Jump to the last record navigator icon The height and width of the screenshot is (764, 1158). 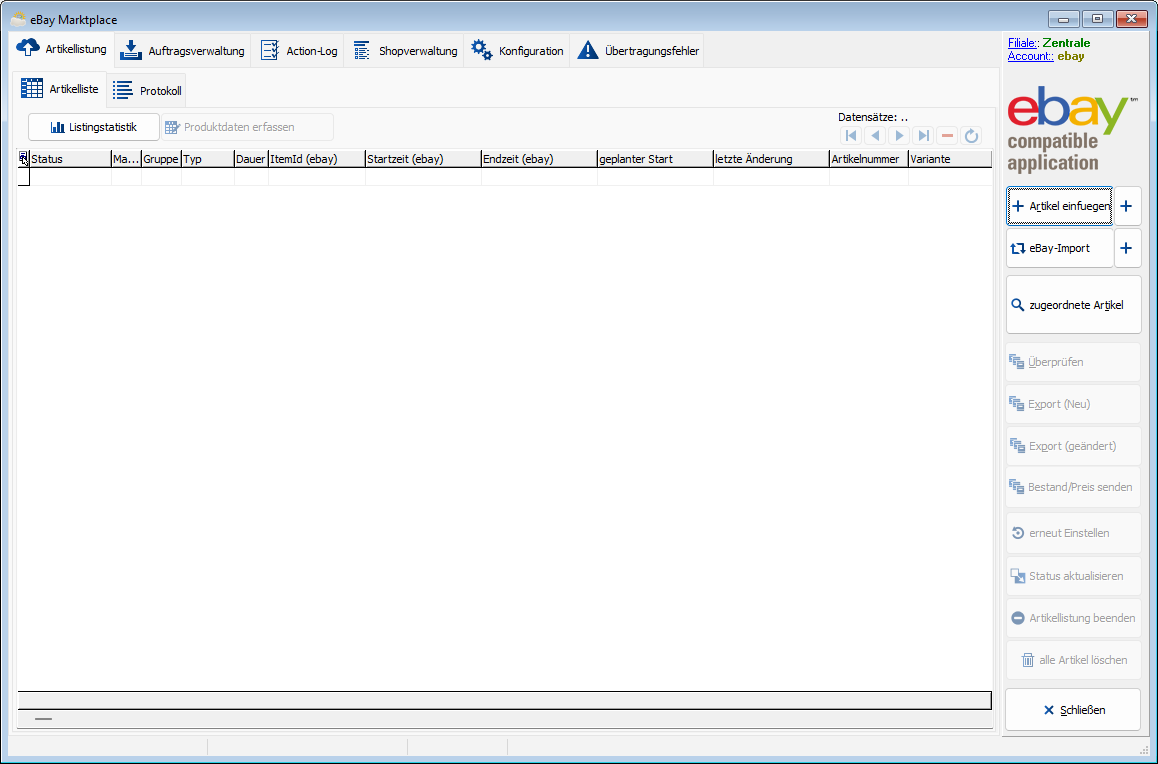923,136
